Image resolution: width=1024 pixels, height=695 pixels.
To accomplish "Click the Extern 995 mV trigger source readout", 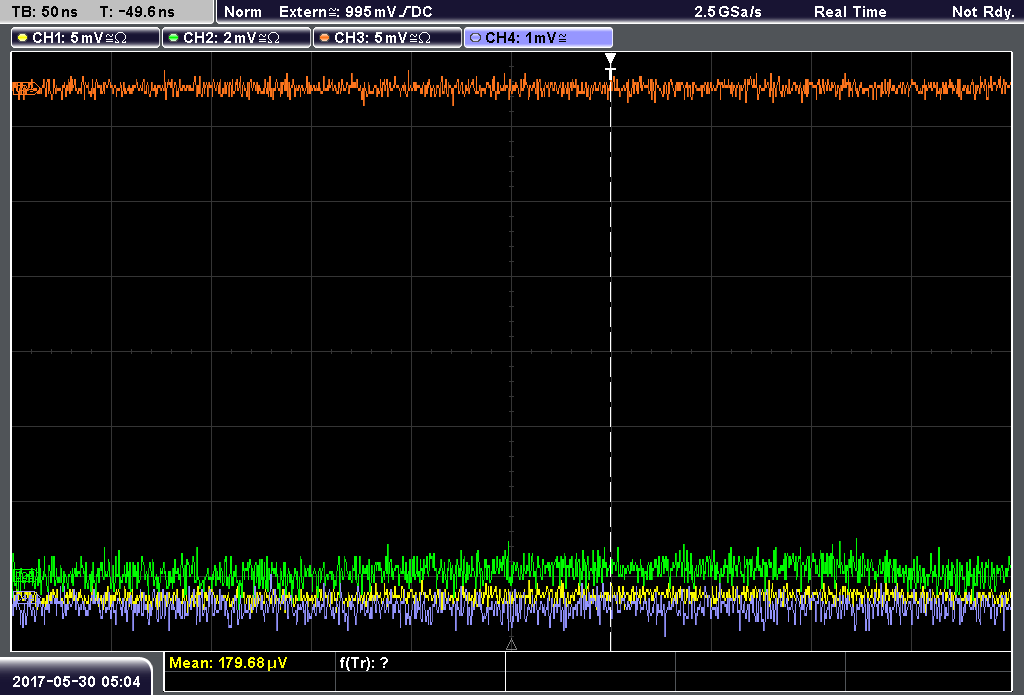I will (355, 12).
